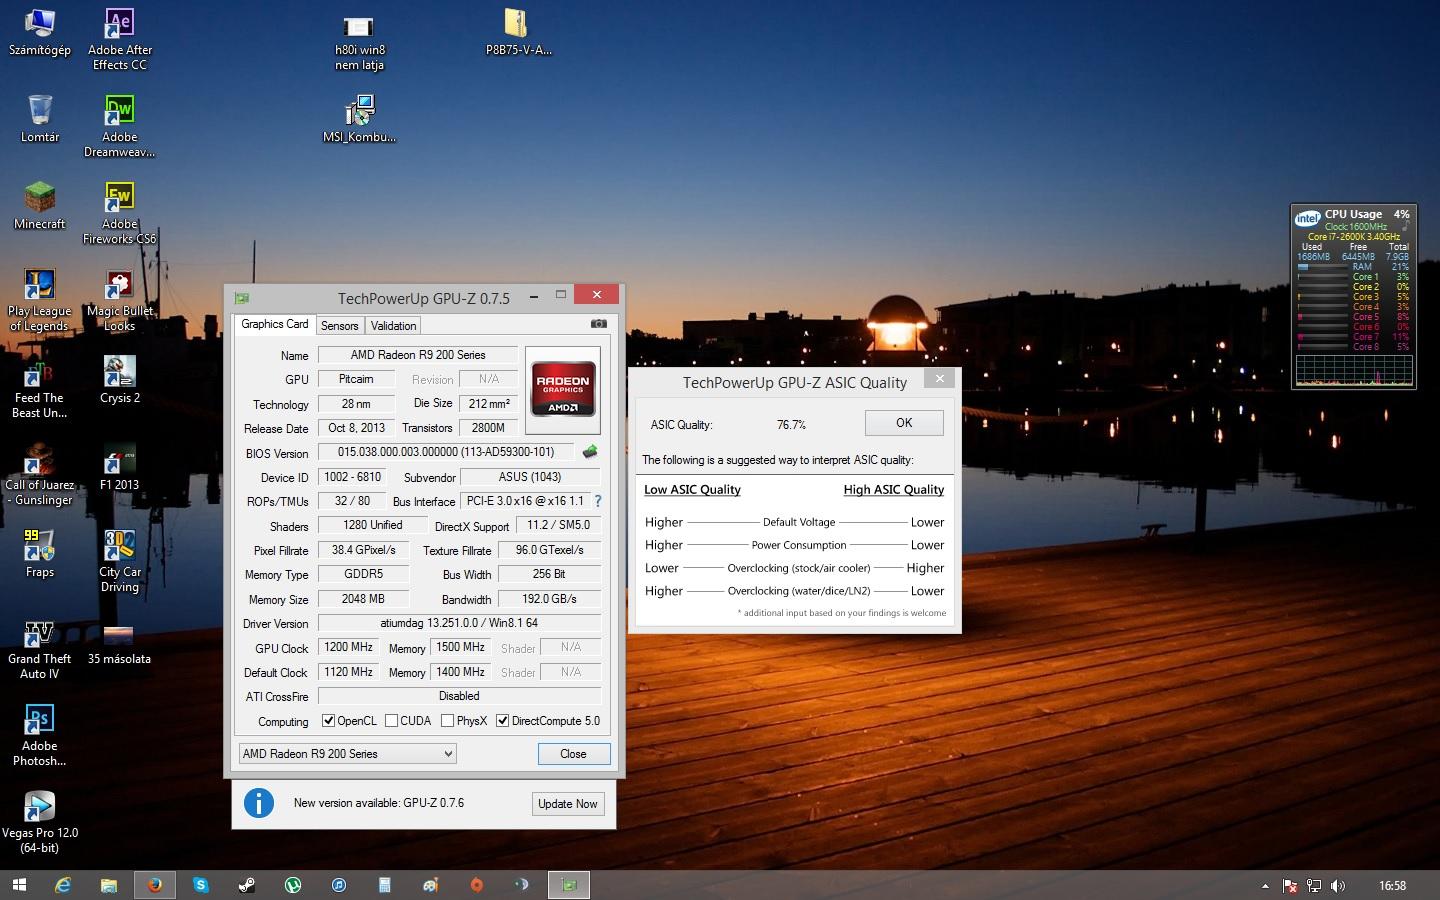Click the File Explorer taskbar icon

coord(108,885)
